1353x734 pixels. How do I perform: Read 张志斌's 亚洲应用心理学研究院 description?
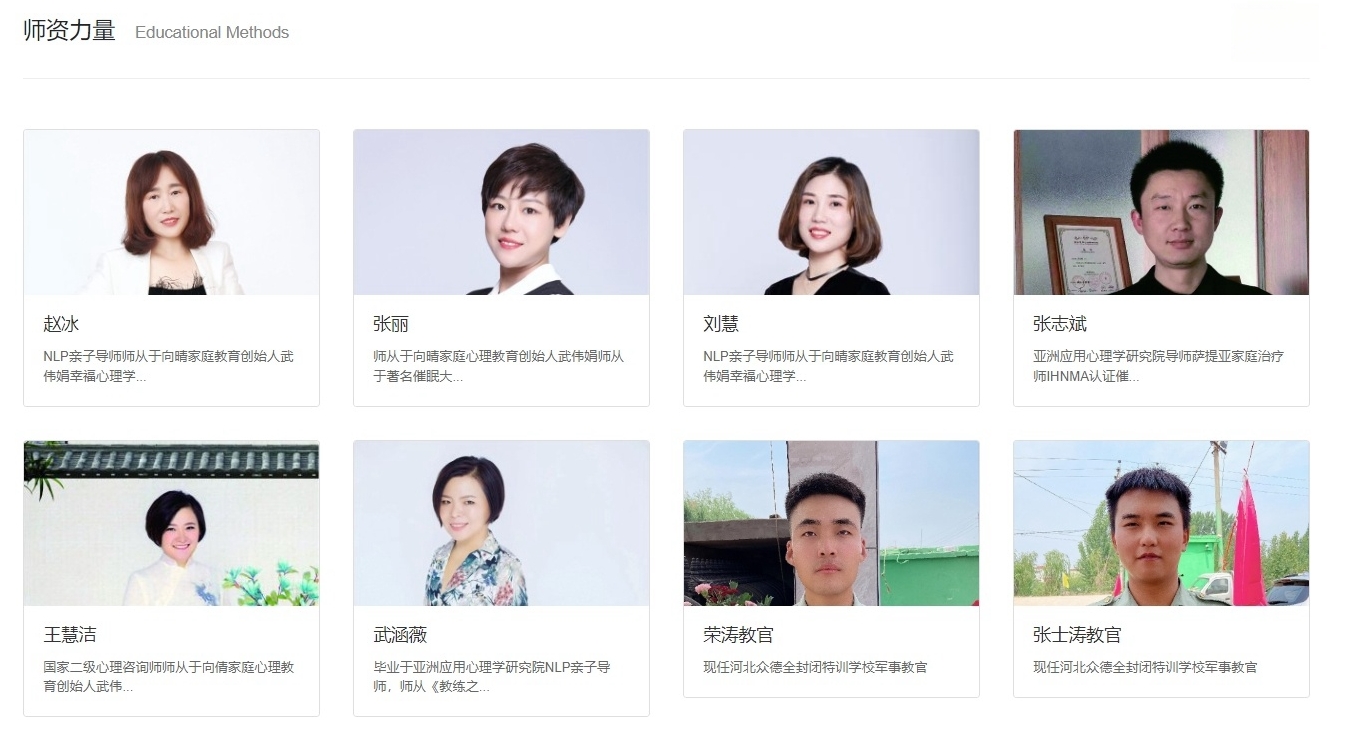coord(1158,366)
